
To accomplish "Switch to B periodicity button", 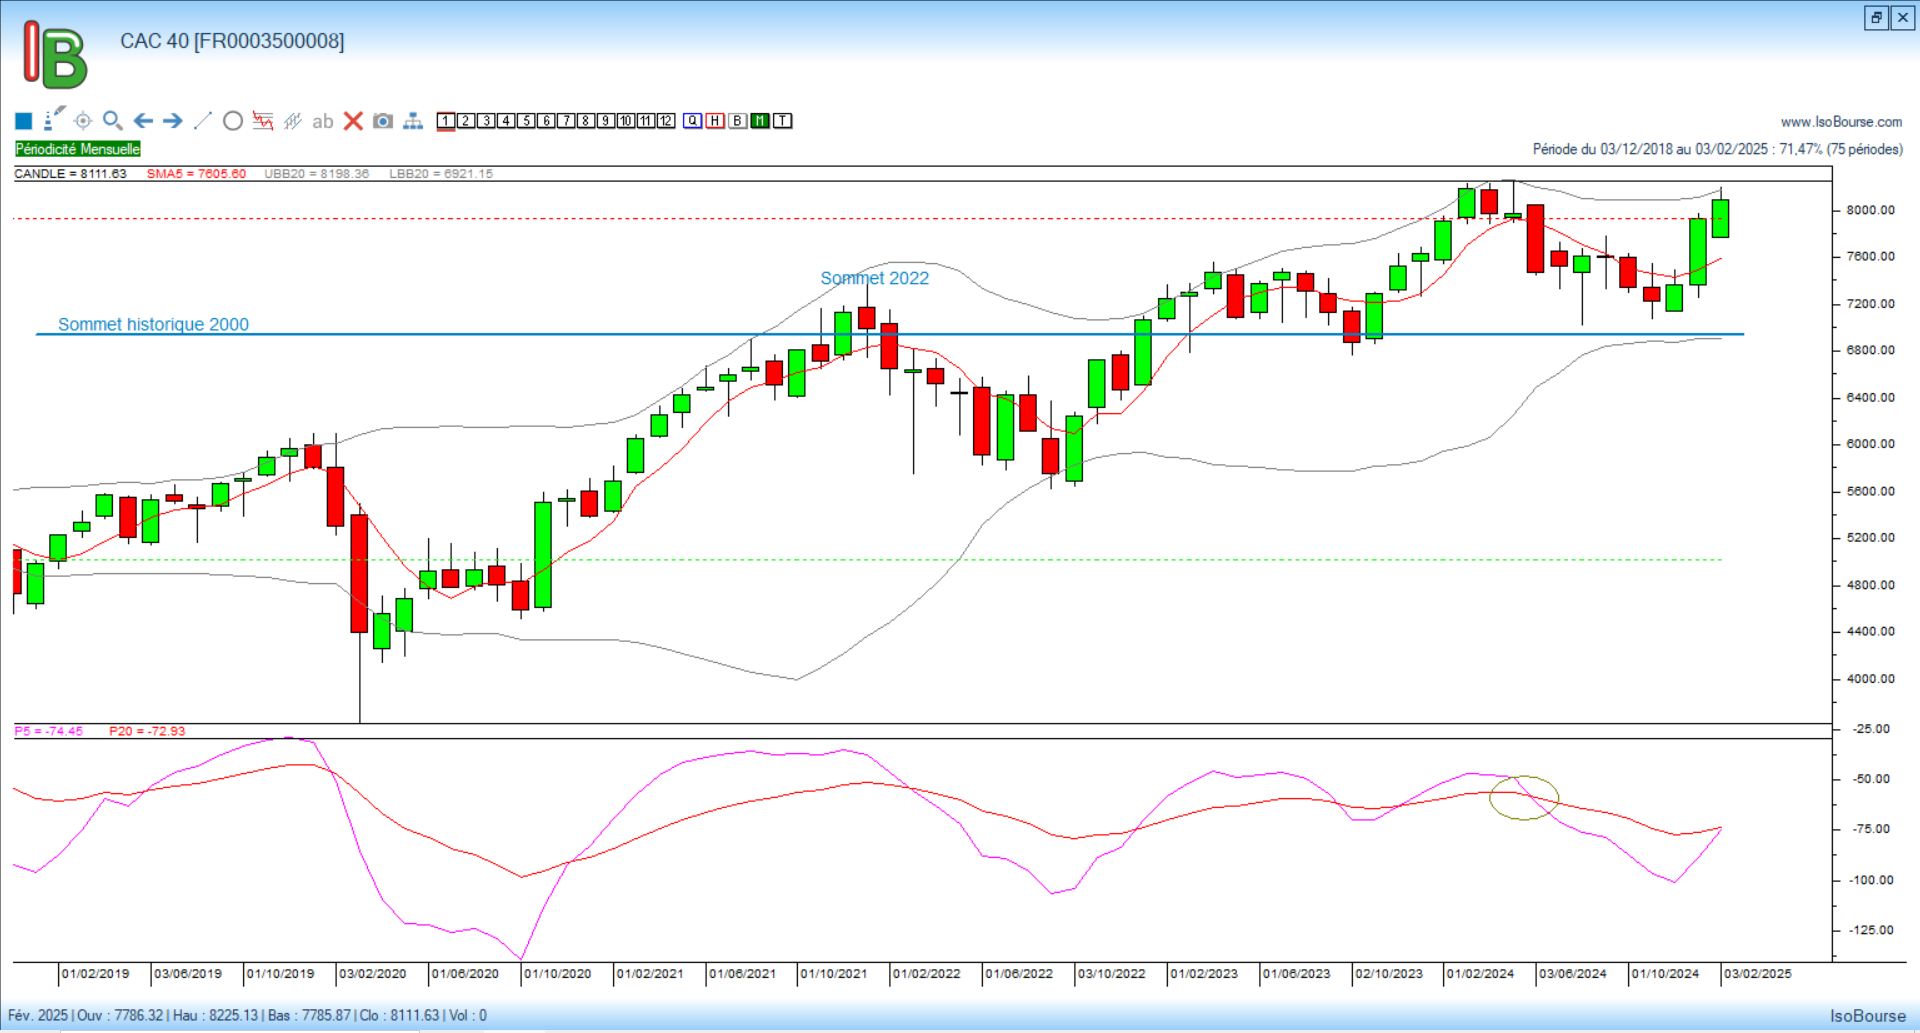I will [738, 121].
